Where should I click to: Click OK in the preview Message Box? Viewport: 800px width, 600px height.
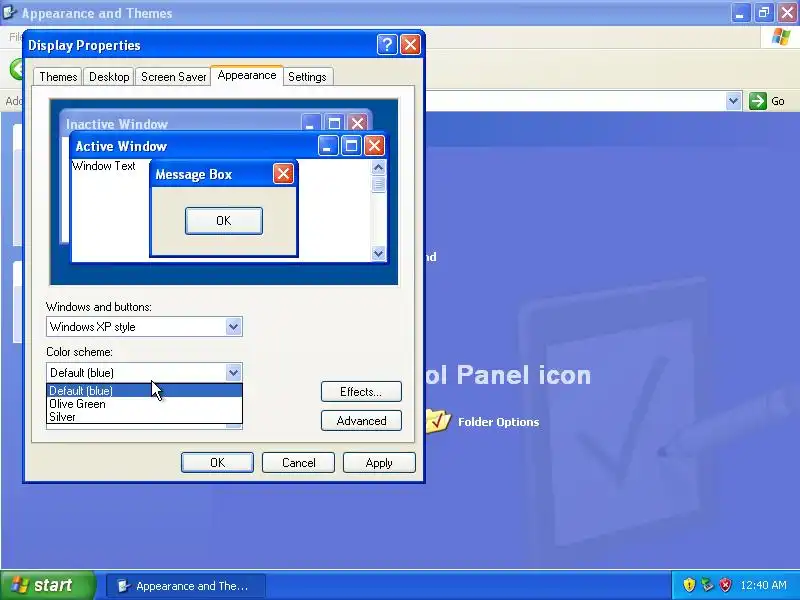click(223, 220)
